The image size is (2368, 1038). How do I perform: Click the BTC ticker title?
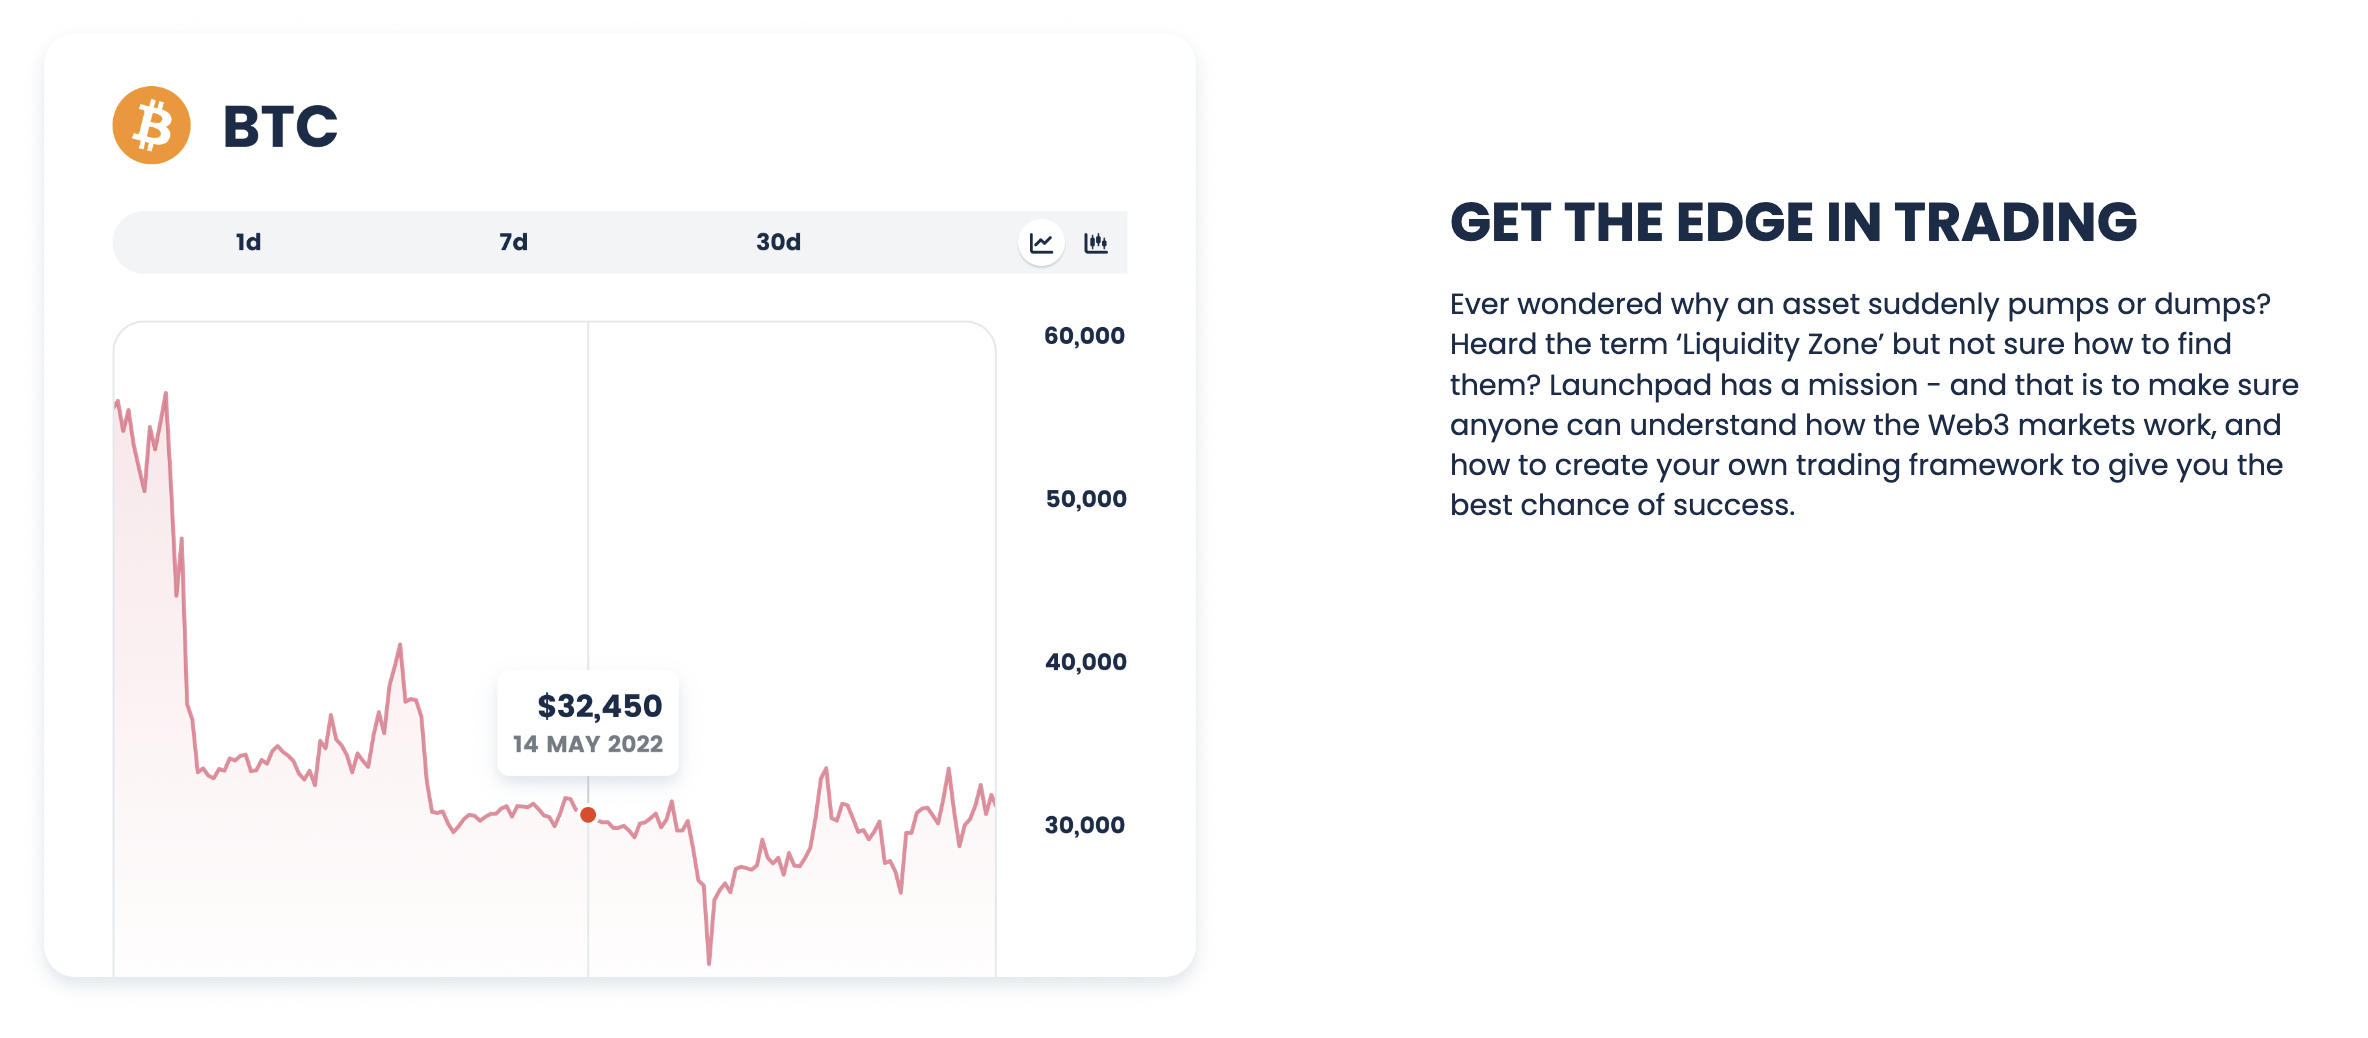(280, 126)
